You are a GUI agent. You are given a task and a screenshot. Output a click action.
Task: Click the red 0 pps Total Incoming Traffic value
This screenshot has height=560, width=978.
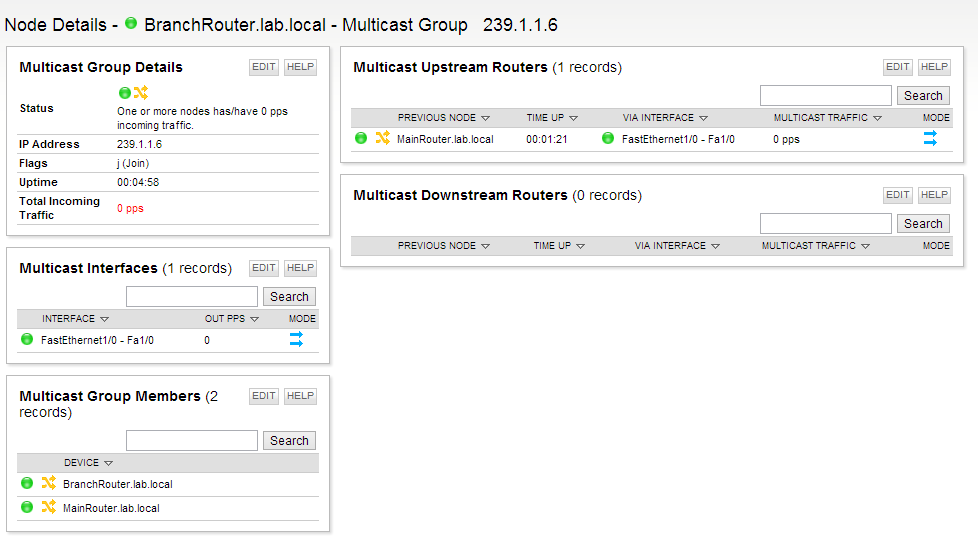[x=130, y=208]
